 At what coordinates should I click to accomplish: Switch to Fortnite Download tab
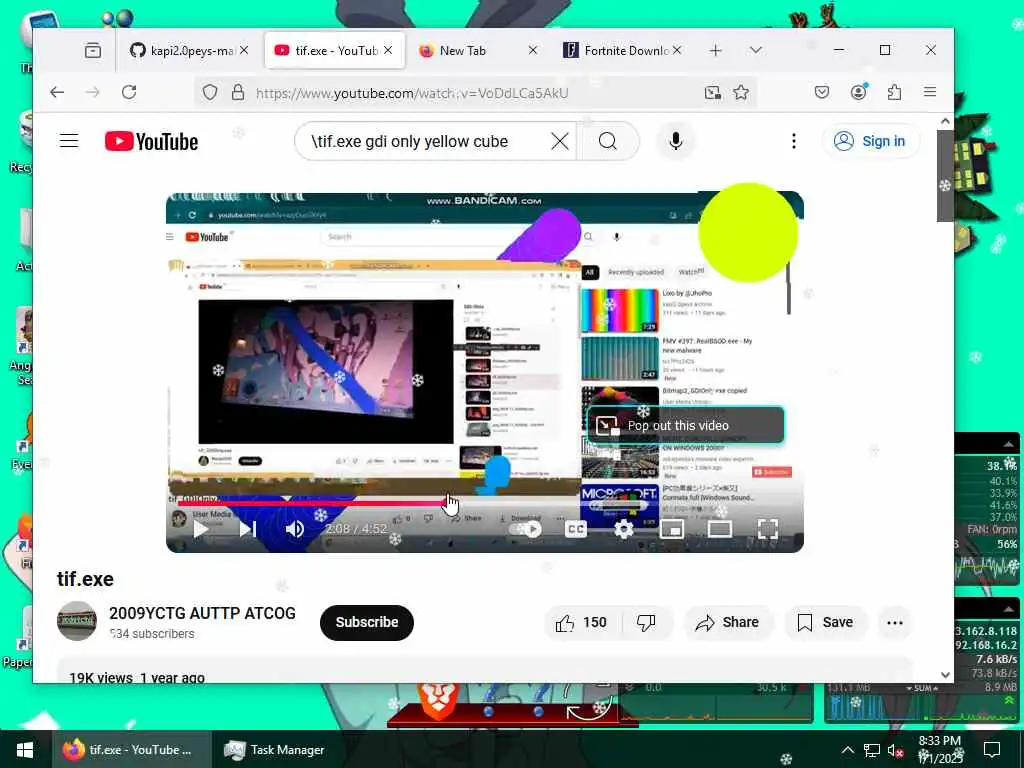pos(617,50)
